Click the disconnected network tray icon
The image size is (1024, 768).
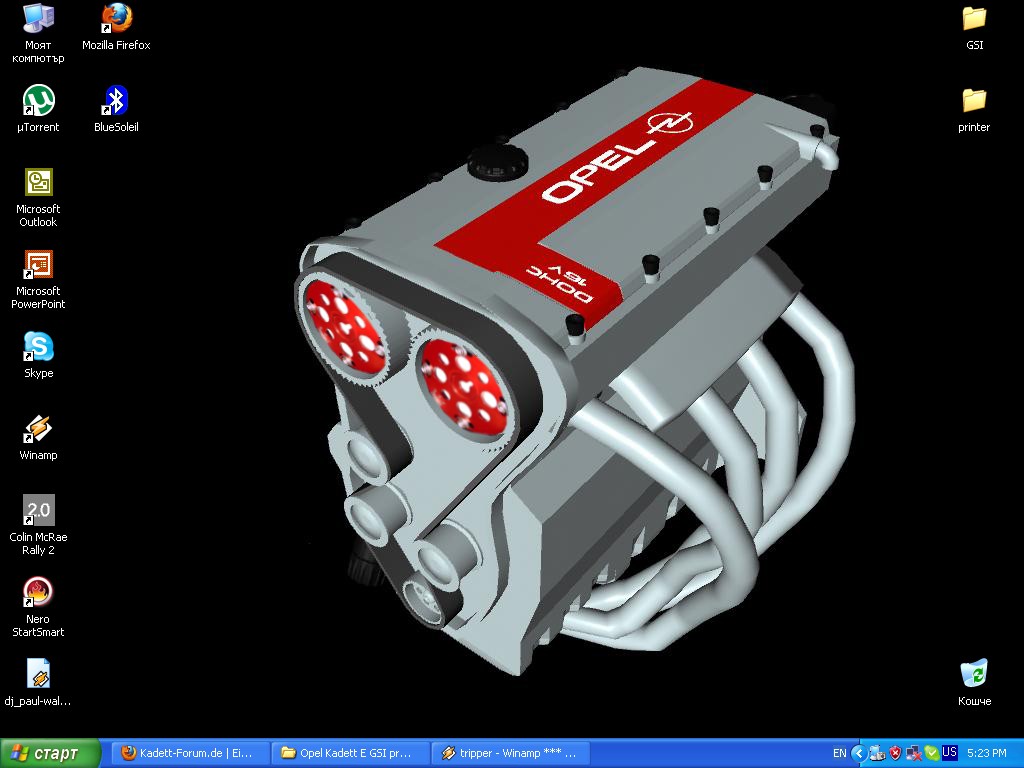(914, 753)
